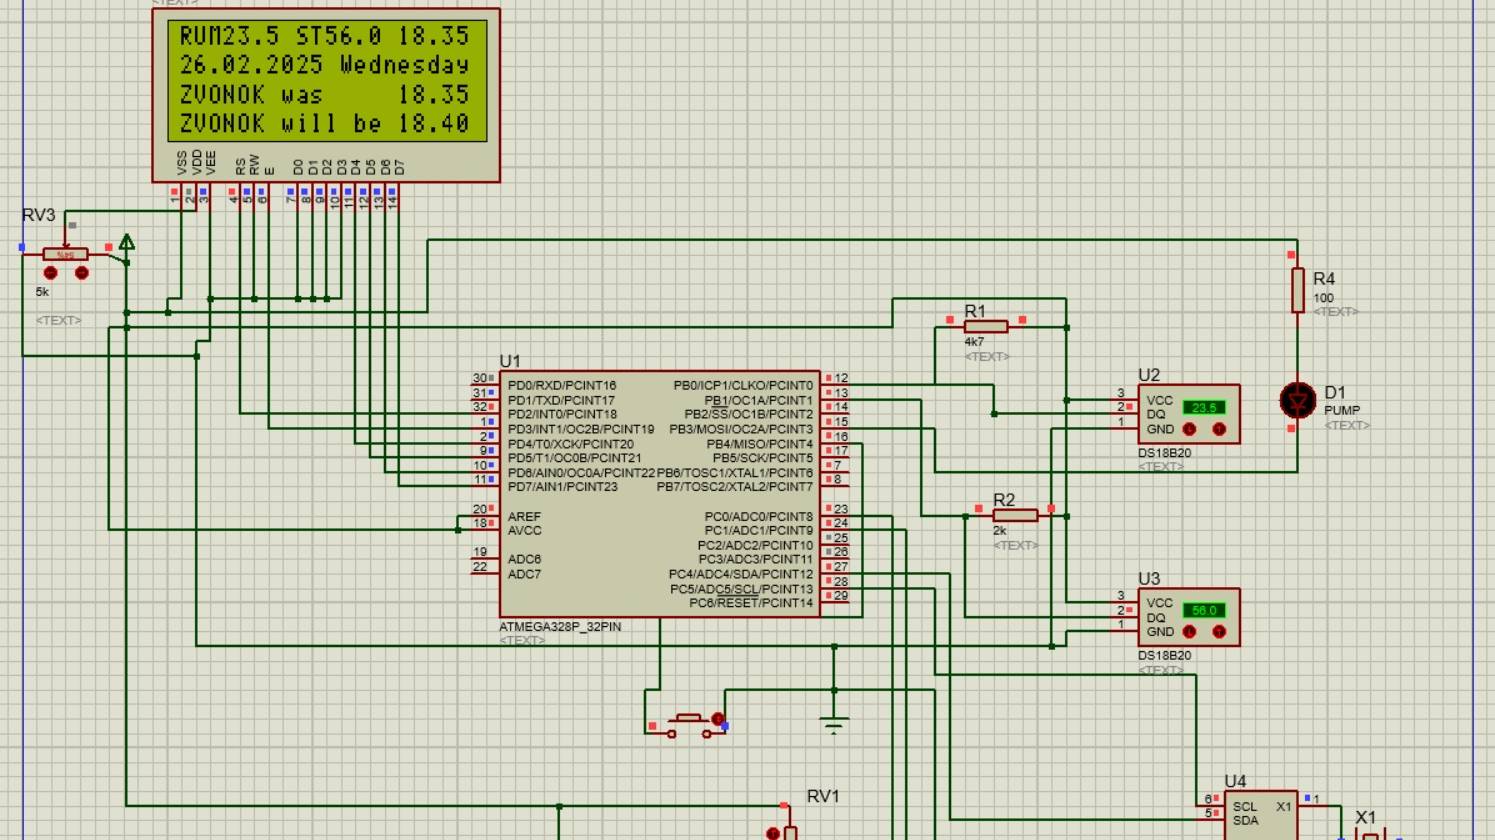Screen dimensions: 1495x840
Task: Select the R1 resistor symbol
Action: click(985, 326)
